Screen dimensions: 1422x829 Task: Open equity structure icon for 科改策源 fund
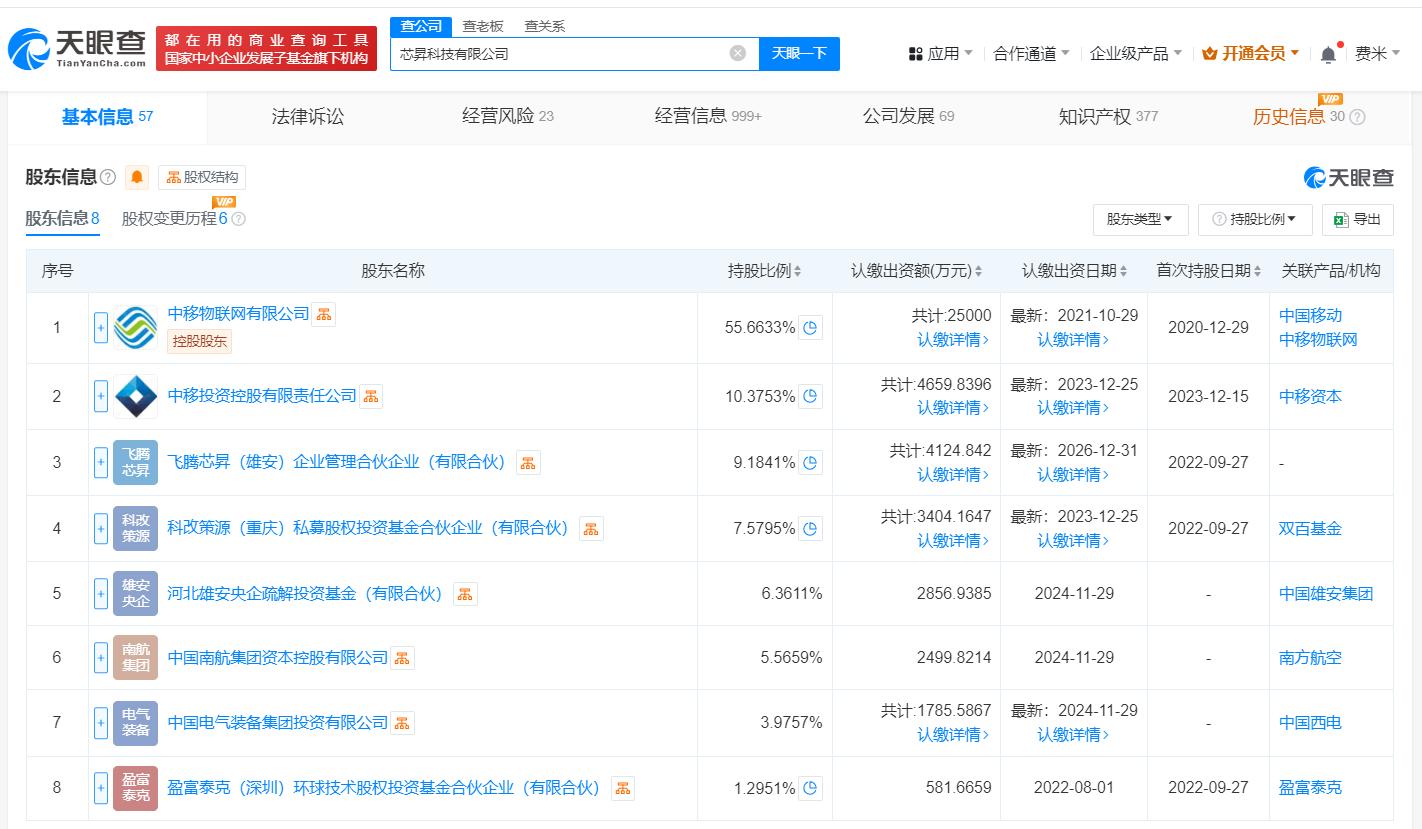(x=591, y=528)
